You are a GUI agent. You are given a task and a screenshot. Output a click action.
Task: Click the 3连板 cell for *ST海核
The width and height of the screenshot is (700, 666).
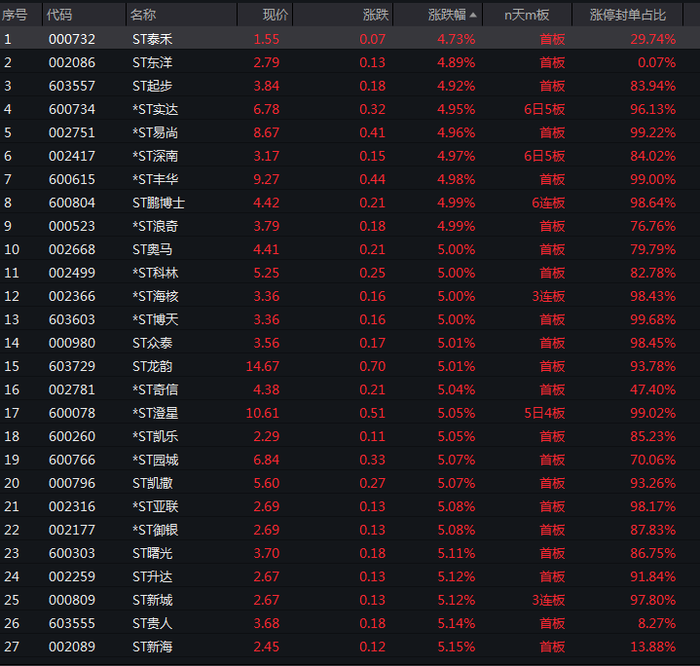click(548, 296)
